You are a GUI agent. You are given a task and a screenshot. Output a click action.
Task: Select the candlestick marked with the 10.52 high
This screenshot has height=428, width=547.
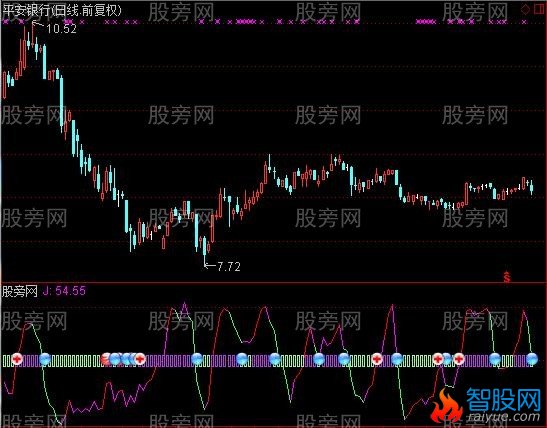[32, 35]
